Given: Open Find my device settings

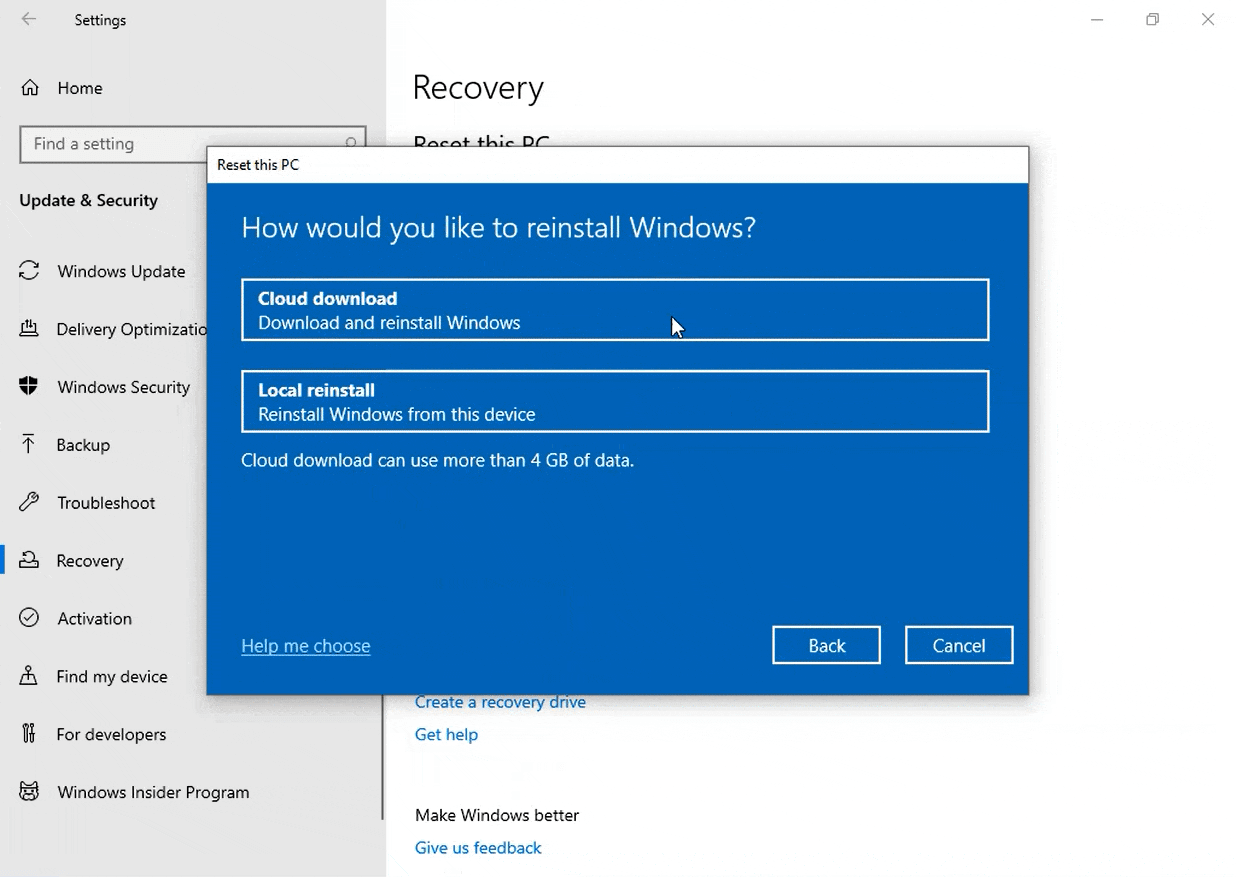Looking at the screenshot, I should (112, 676).
